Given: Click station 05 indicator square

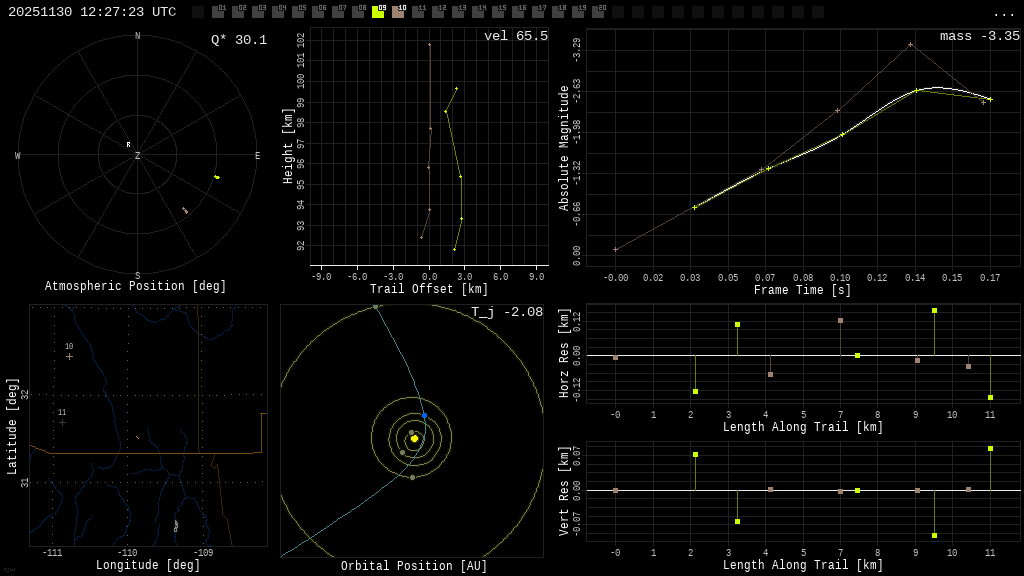Looking at the screenshot, I should [298, 12].
